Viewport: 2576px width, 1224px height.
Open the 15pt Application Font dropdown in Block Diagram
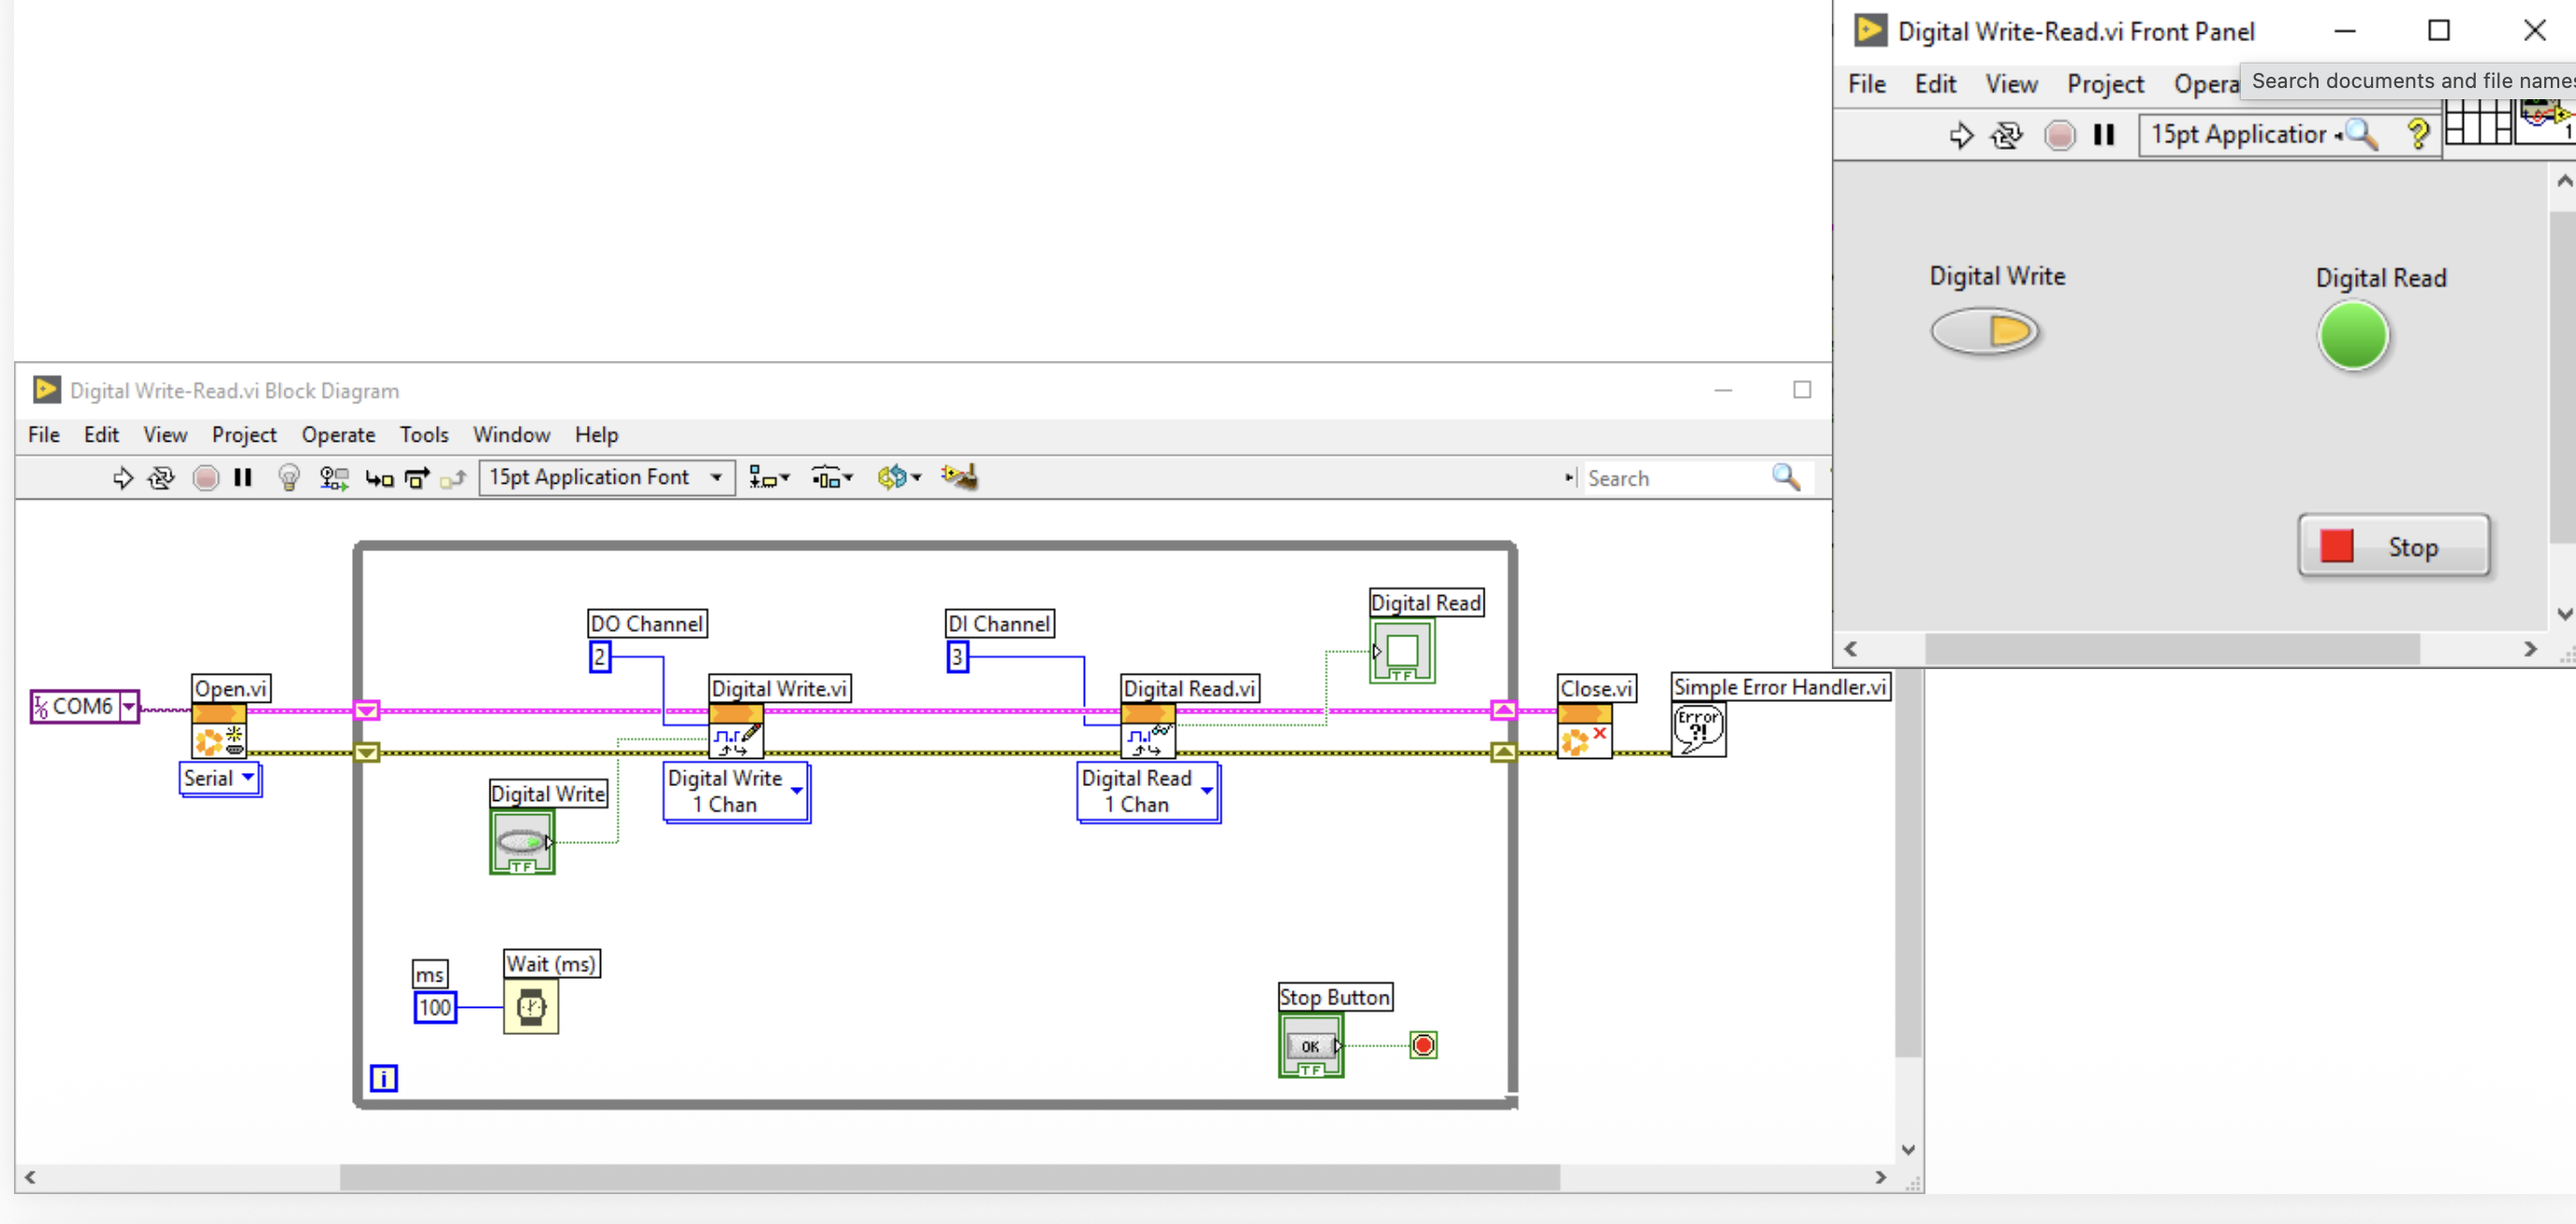tap(607, 477)
